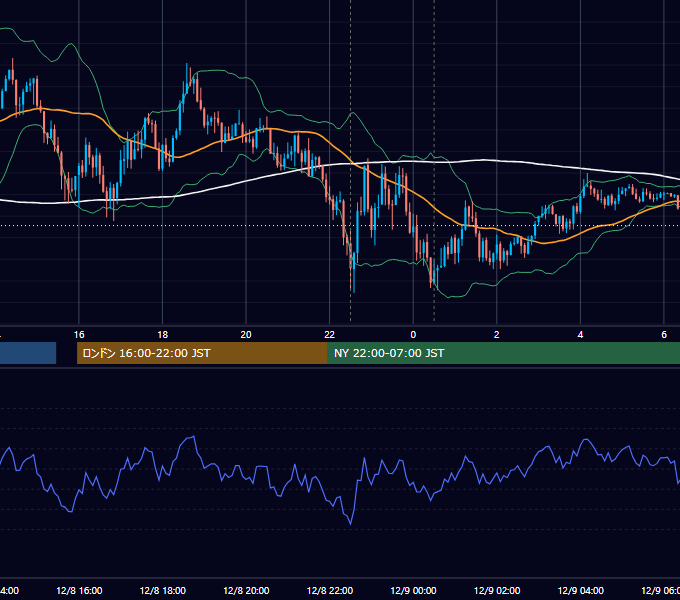The height and width of the screenshot is (600, 680).
Task: Click the hour label 20 on price chart axis
Action: pyautogui.click(x=246, y=334)
